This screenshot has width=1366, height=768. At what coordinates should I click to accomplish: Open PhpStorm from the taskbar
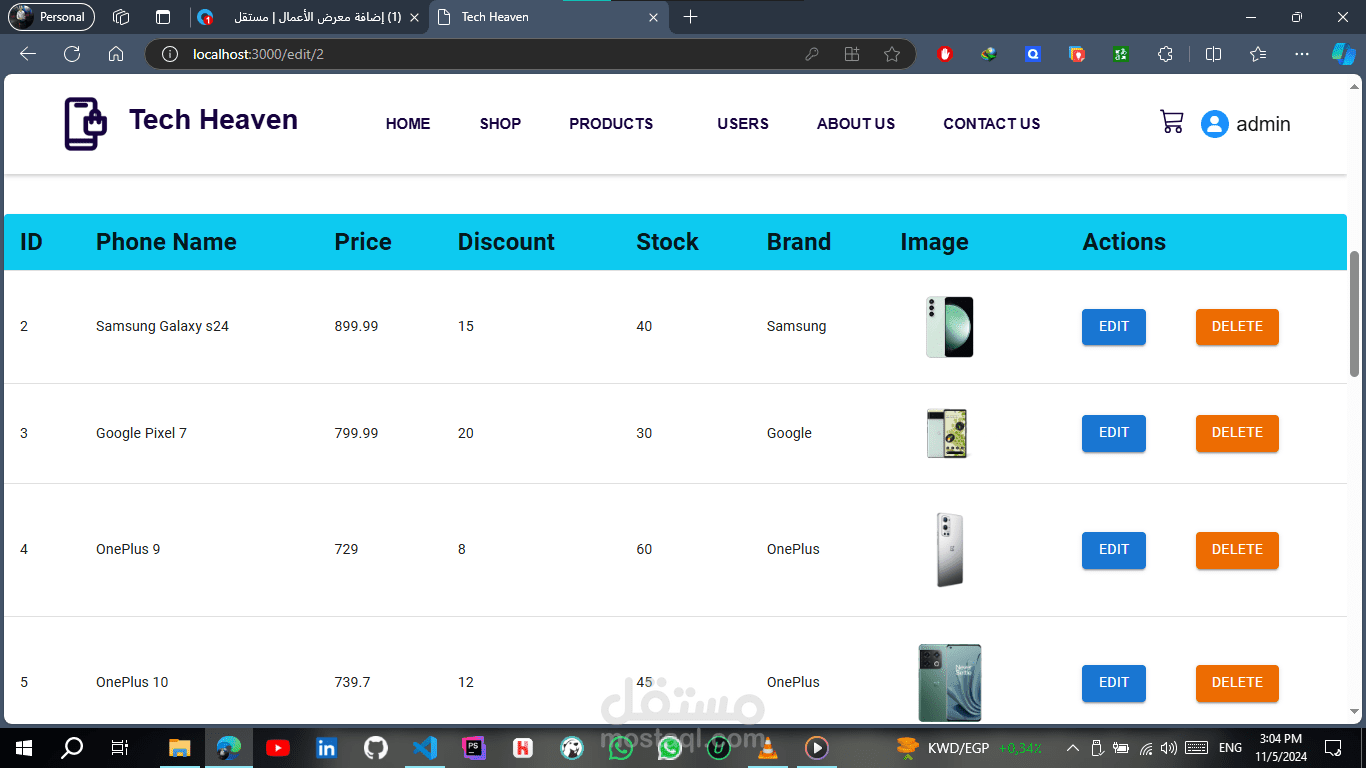(x=473, y=747)
